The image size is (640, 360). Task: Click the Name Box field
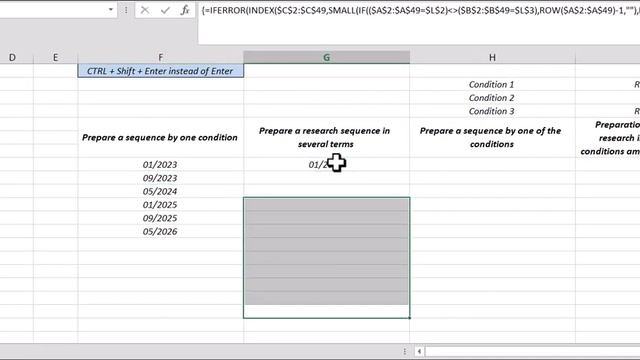(52, 10)
